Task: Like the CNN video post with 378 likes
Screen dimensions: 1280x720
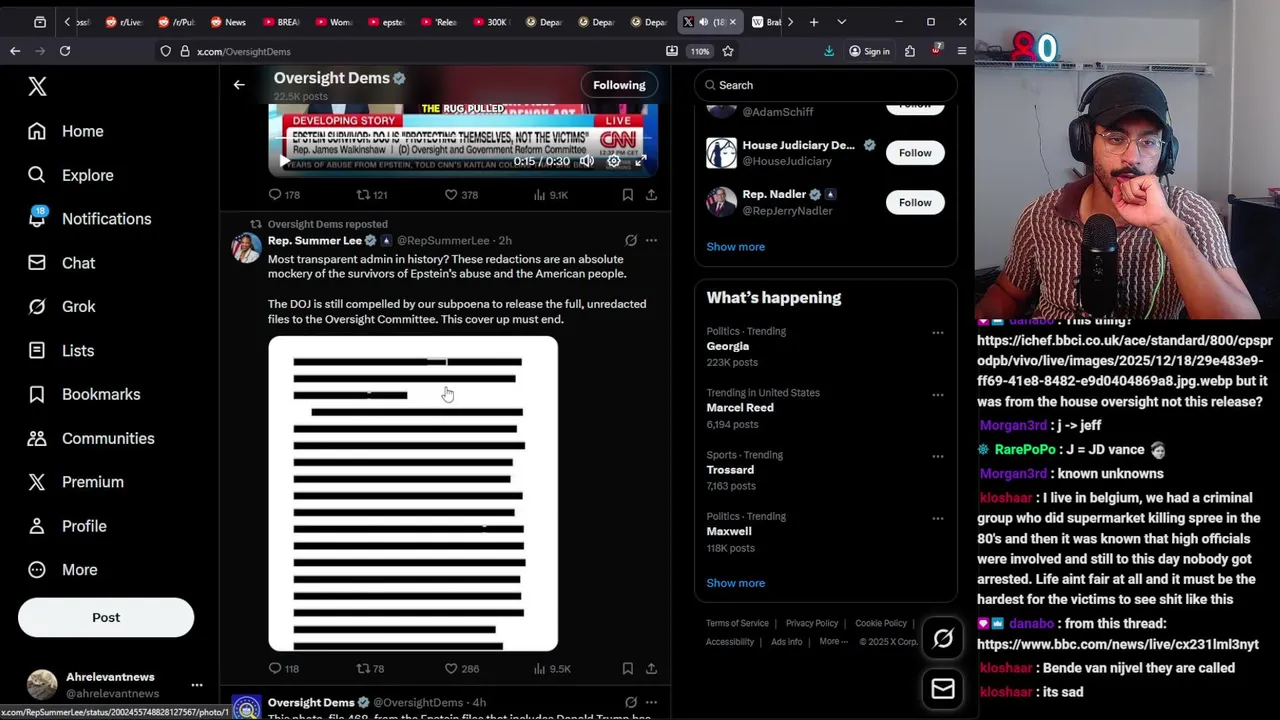Action: coord(461,195)
